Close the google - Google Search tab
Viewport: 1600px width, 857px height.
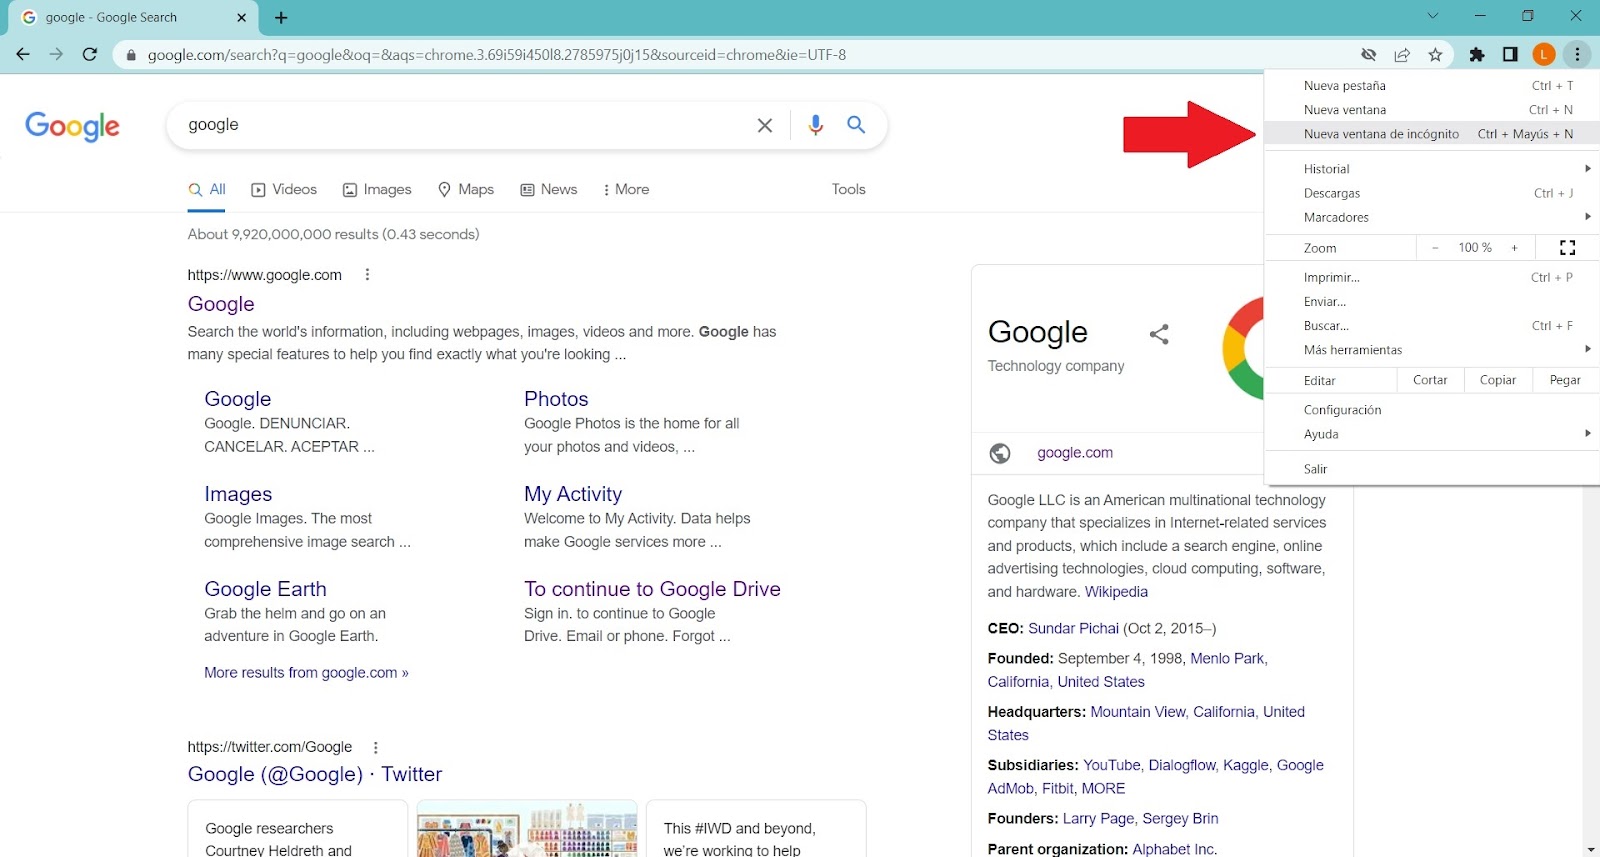[x=242, y=18]
